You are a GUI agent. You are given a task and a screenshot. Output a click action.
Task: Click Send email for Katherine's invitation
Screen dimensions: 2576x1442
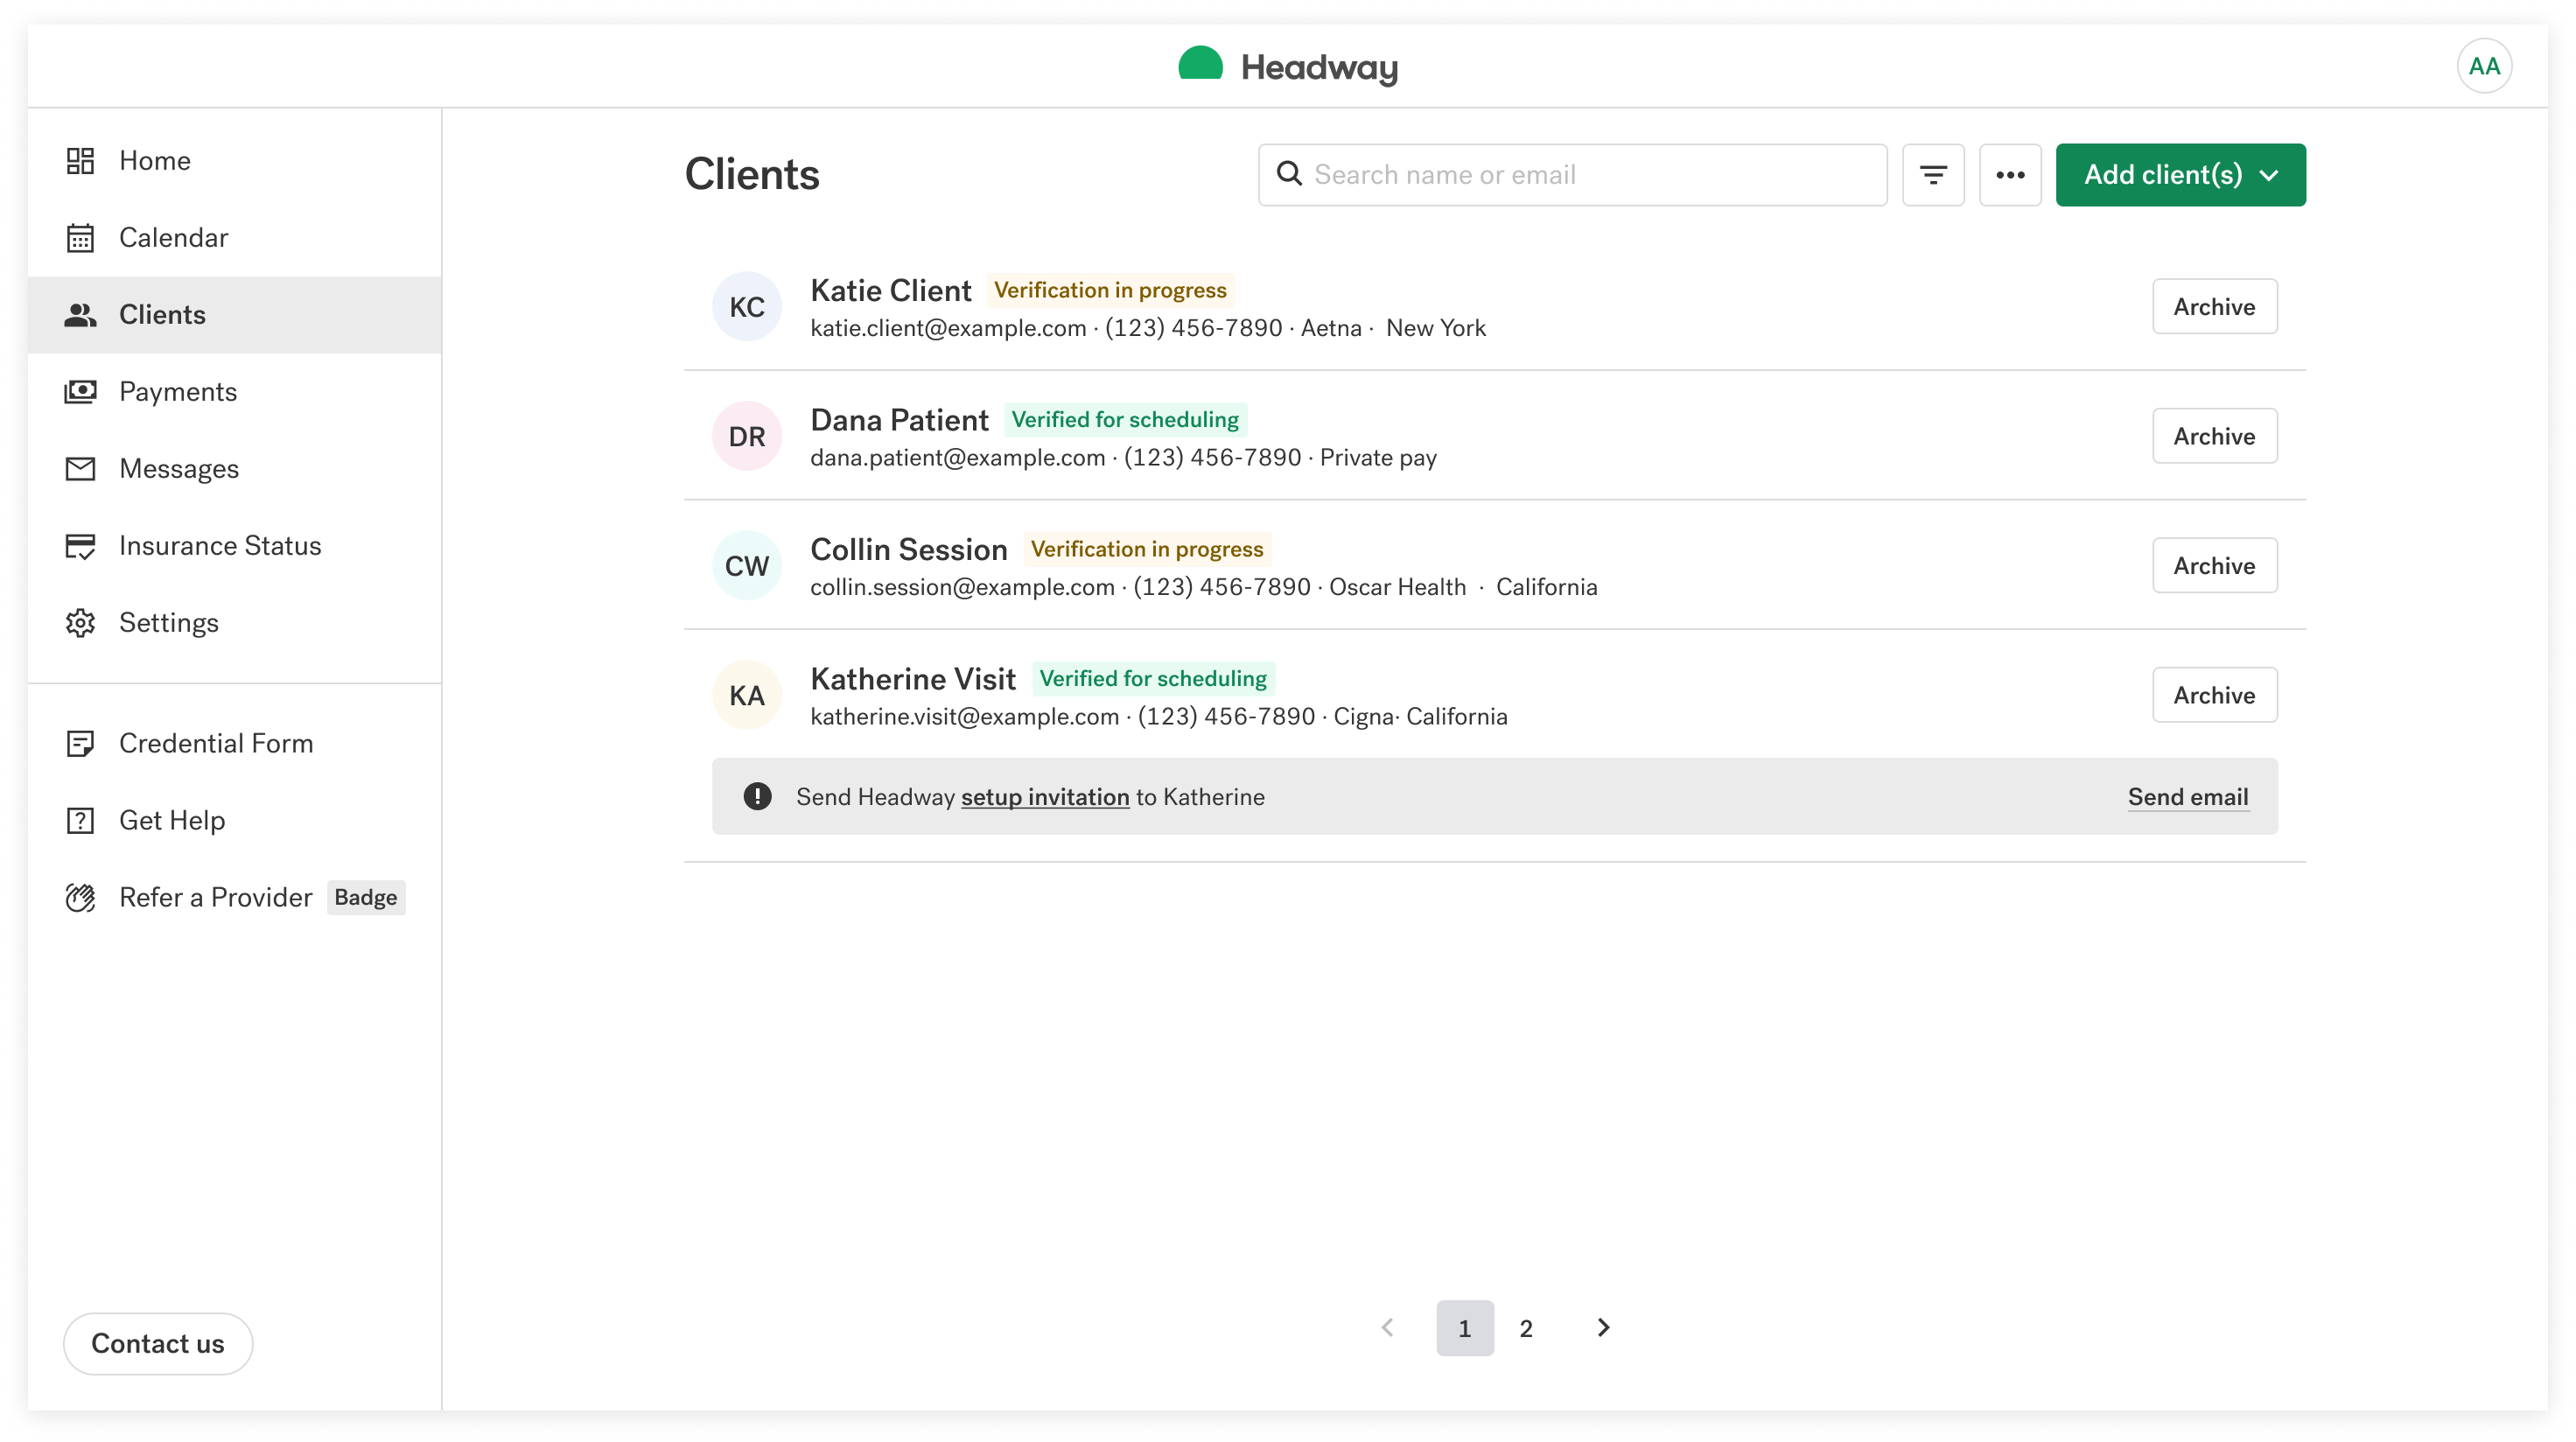[x=2188, y=796]
